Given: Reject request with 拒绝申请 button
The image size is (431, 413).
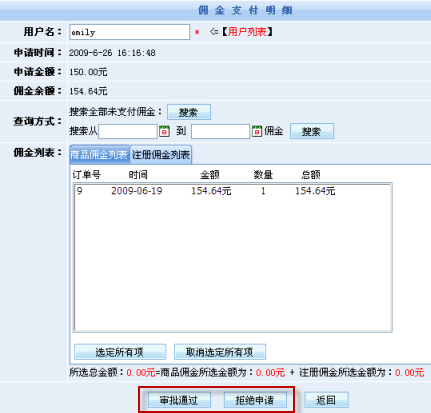Looking at the screenshot, I should click(255, 400).
